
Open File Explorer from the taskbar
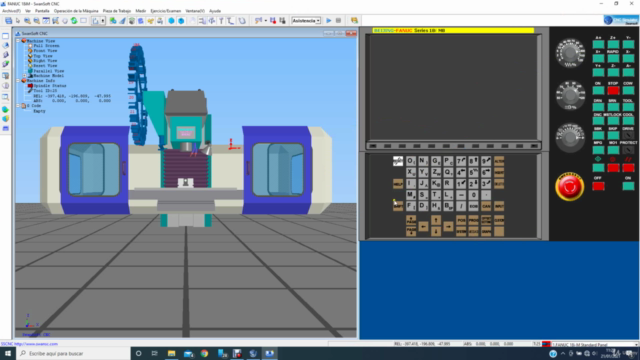coord(171,353)
